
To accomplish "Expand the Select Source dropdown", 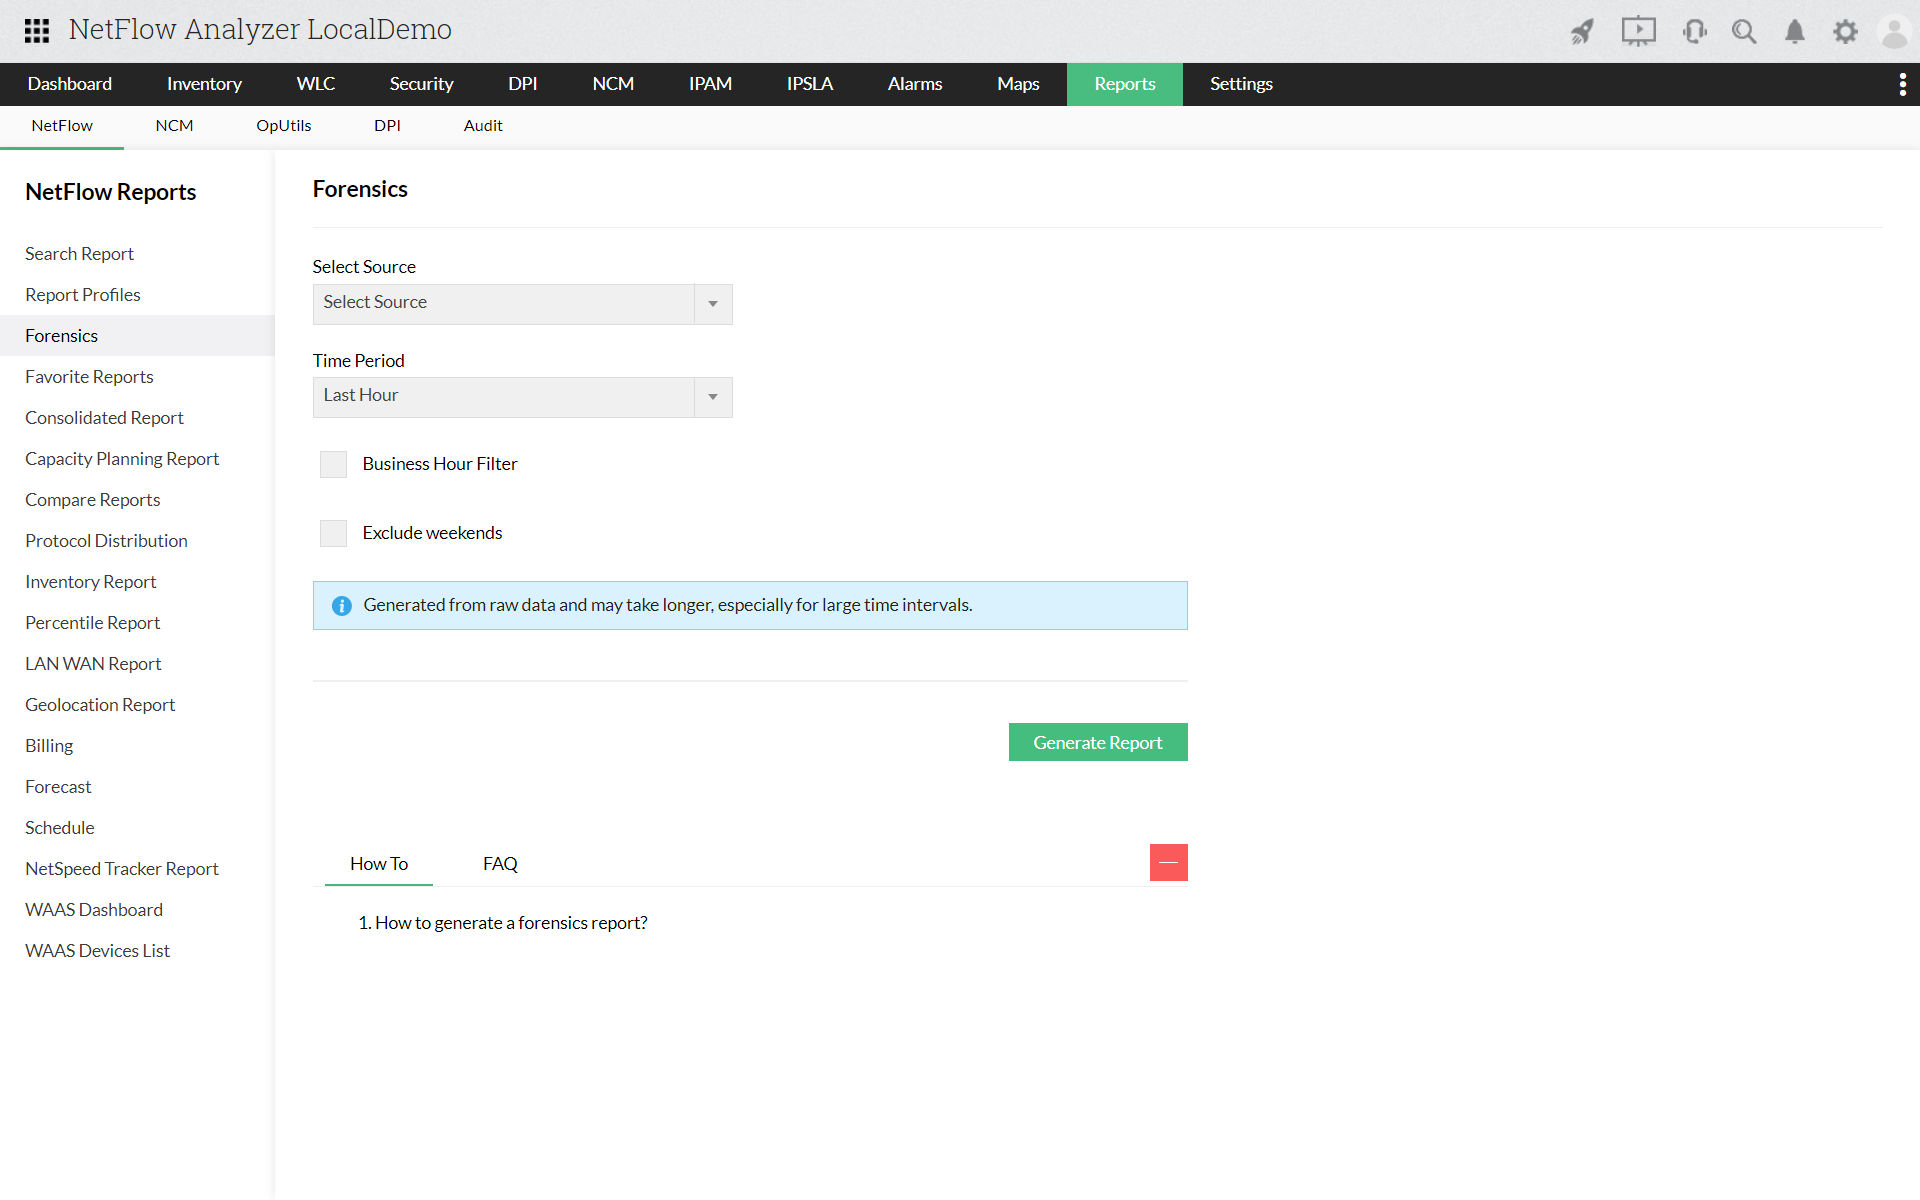I will coord(522,304).
